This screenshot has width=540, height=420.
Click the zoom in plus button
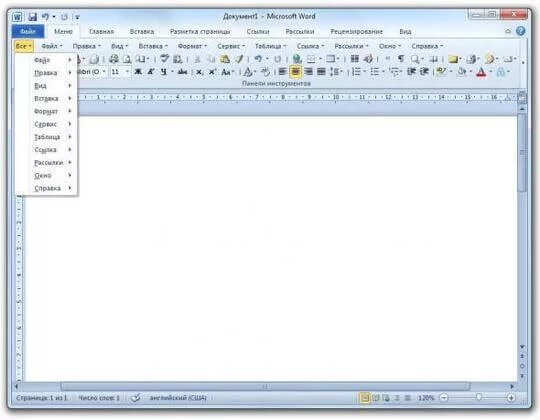click(x=511, y=398)
